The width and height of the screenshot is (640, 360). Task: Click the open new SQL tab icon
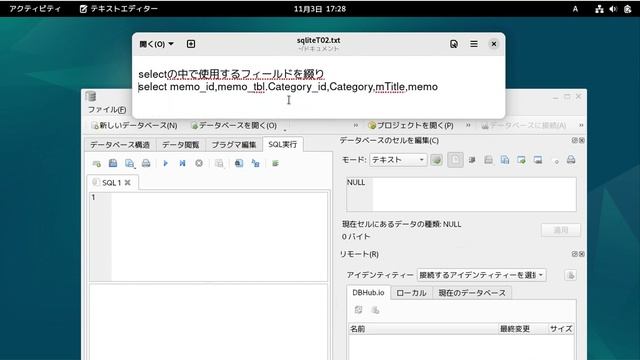[x=97, y=164]
